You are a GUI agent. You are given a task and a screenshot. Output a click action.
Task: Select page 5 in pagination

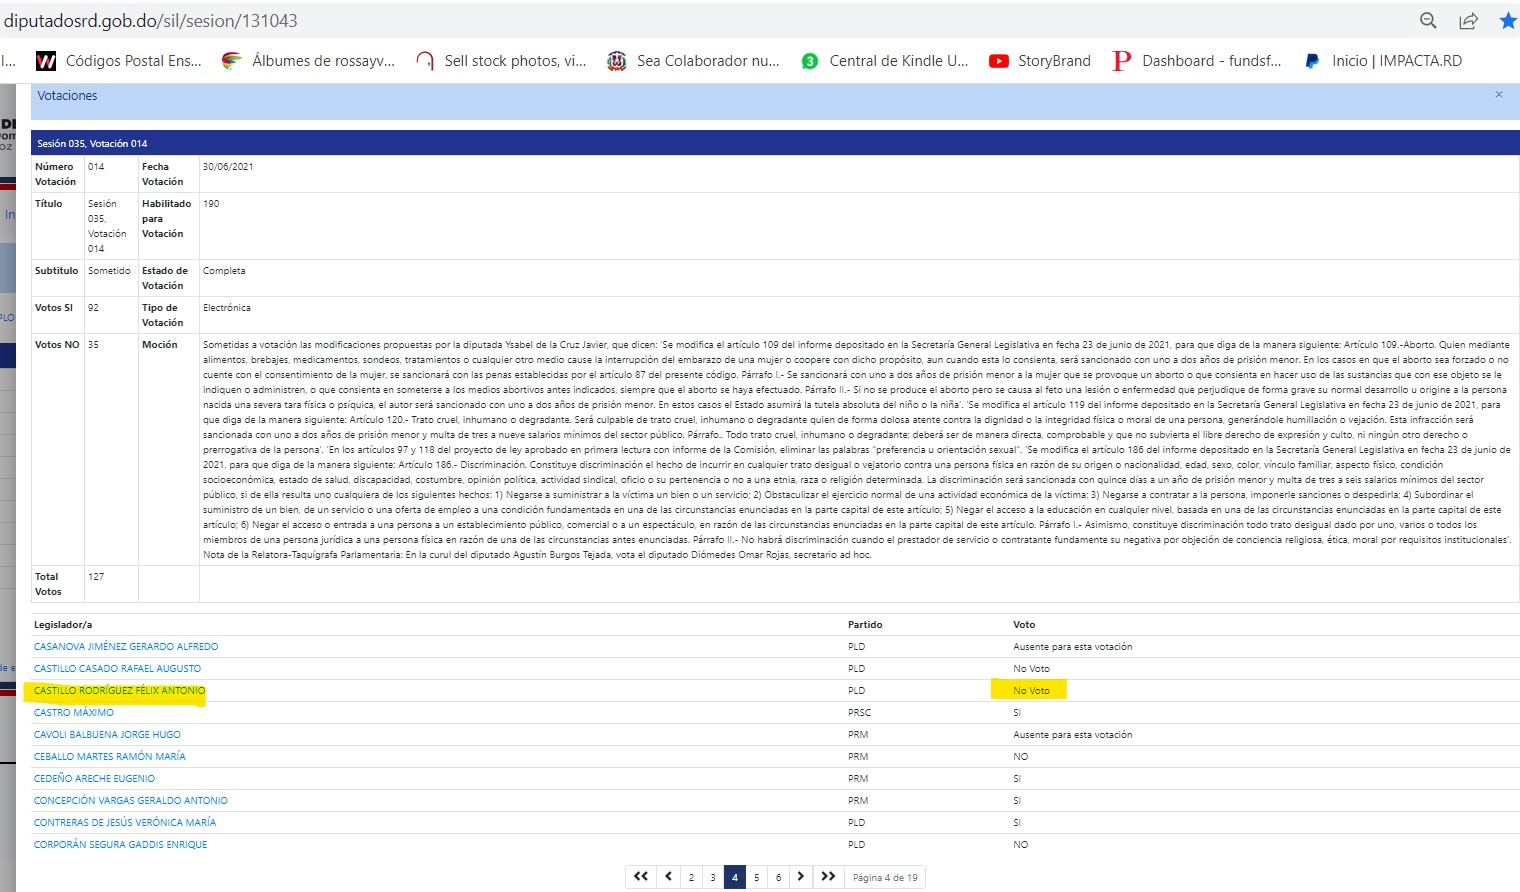point(756,878)
